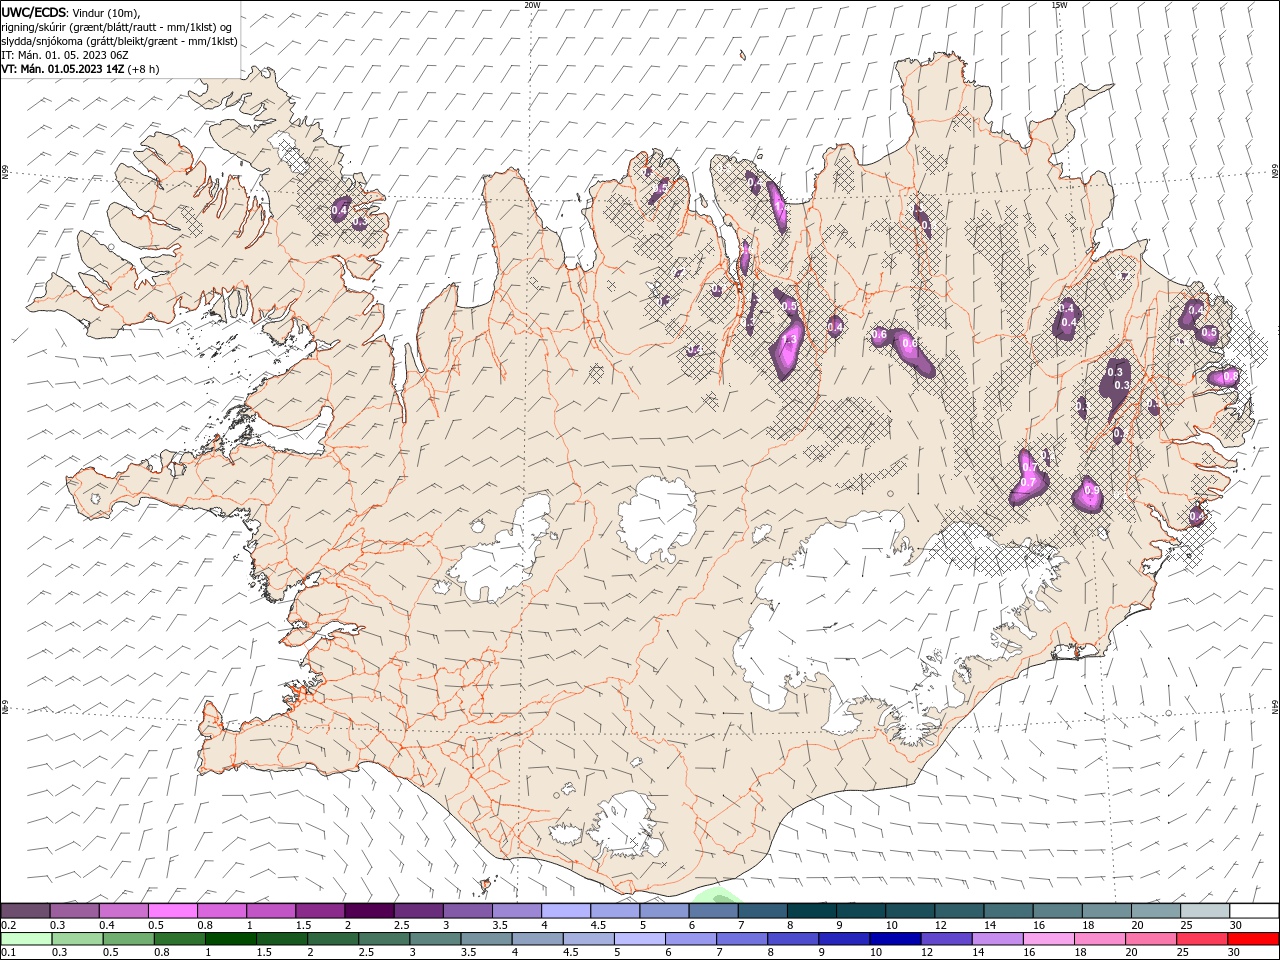Click the 'slydda/snjókoma' description line in the legend
Image resolution: width=1280 pixels, height=960 pixels.
120,41
